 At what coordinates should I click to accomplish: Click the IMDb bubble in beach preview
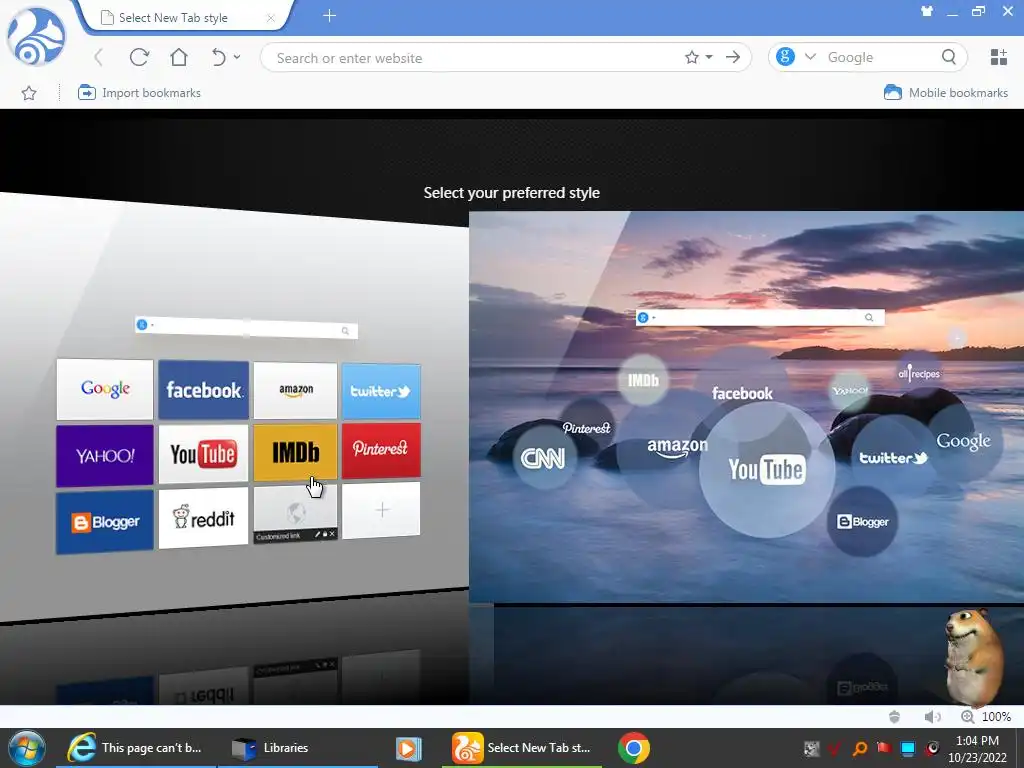point(643,380)
